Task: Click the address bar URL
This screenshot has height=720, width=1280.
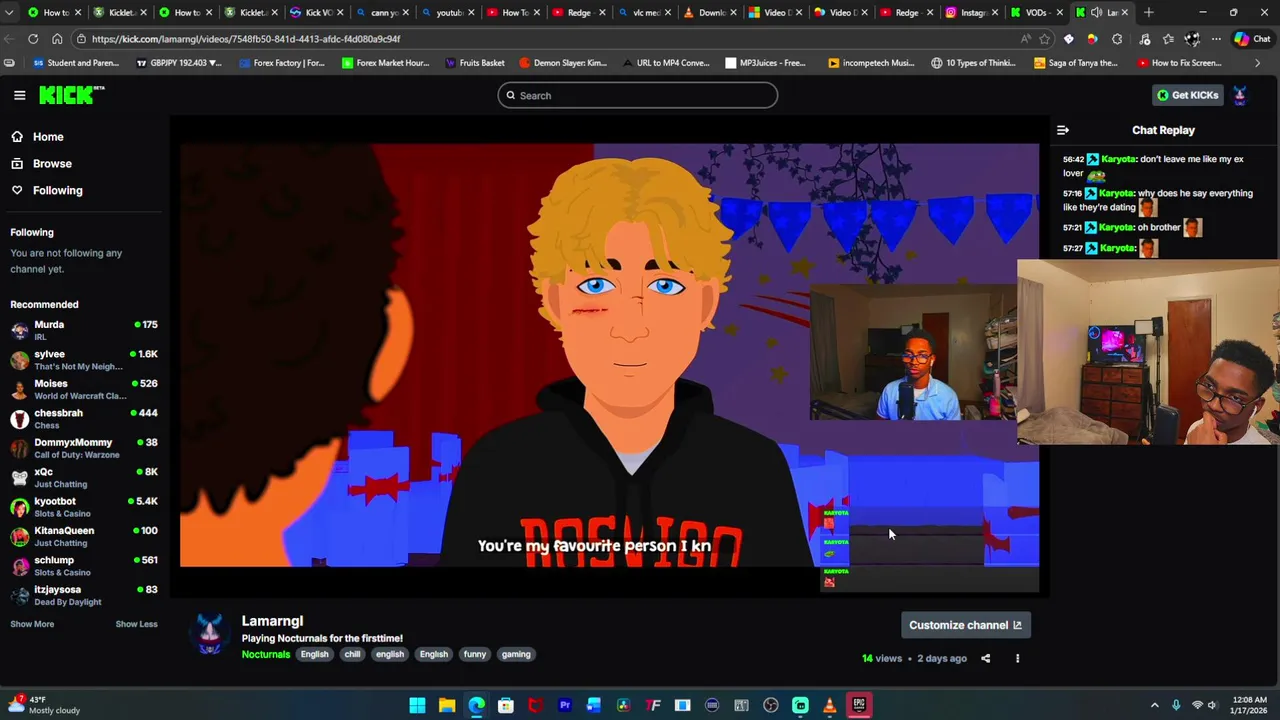Action: [x=246, y=39]
